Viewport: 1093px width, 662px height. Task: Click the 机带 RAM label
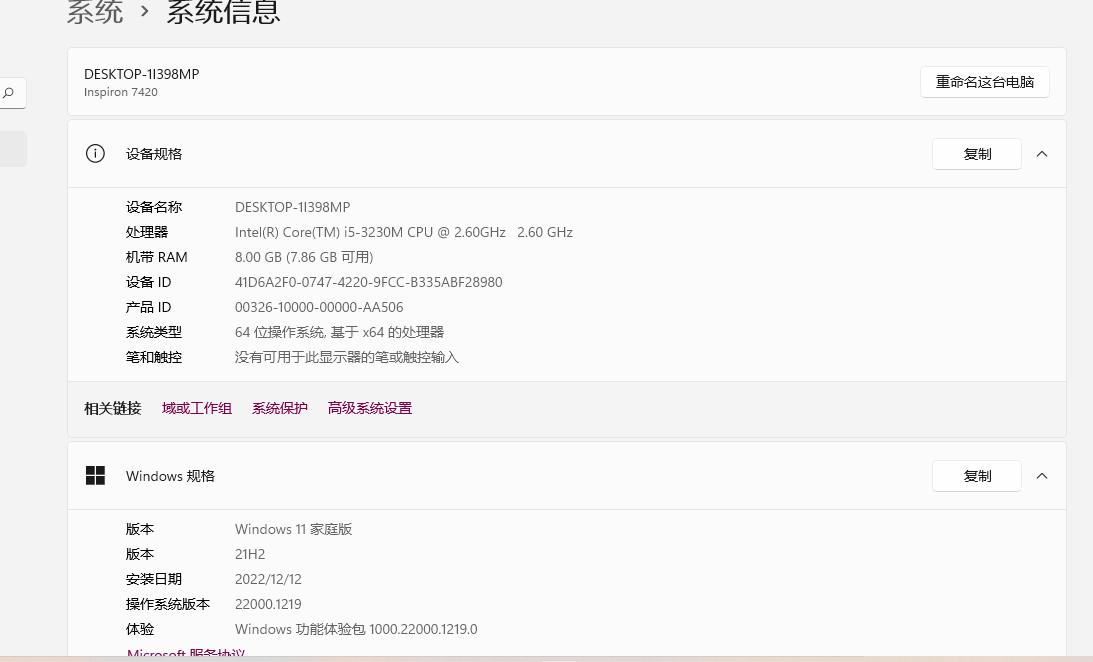tap(156, 257)
